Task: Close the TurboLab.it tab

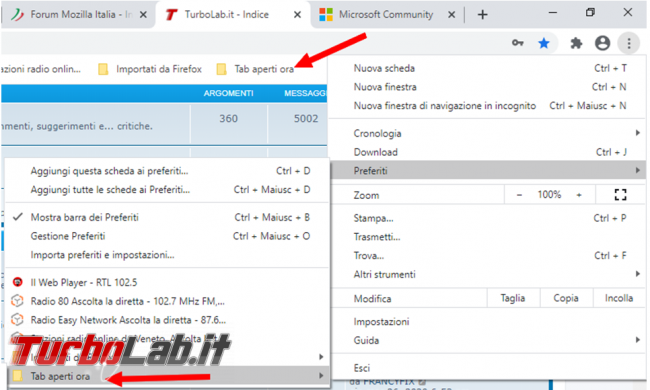Action: pos(297,15)
